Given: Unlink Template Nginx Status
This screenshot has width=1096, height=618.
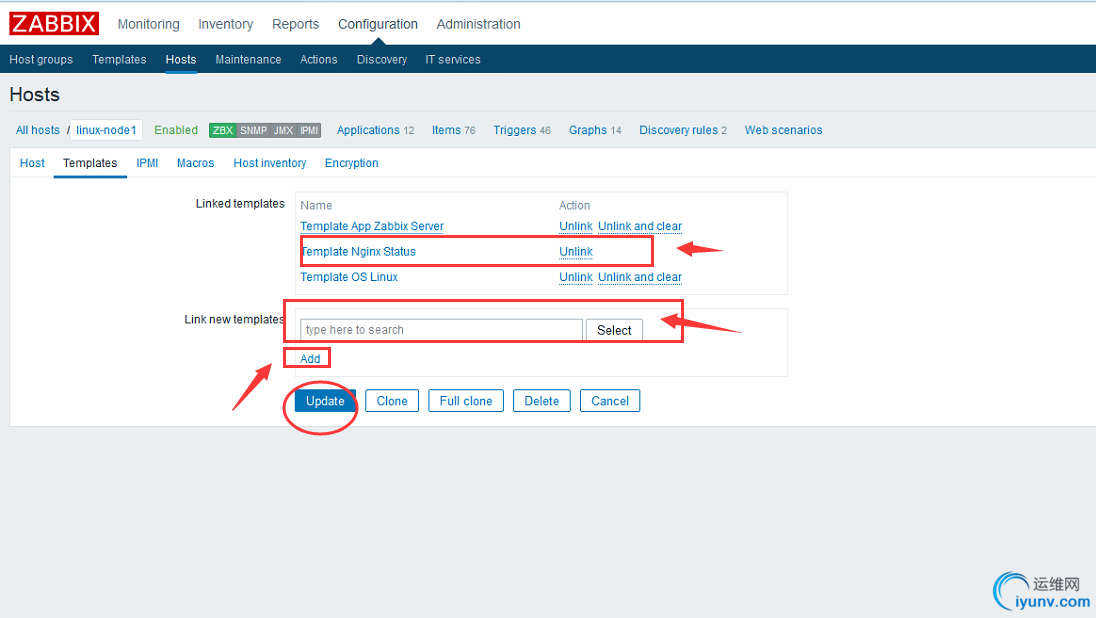Looking at the screenshot, I should (x=576, y=252).
